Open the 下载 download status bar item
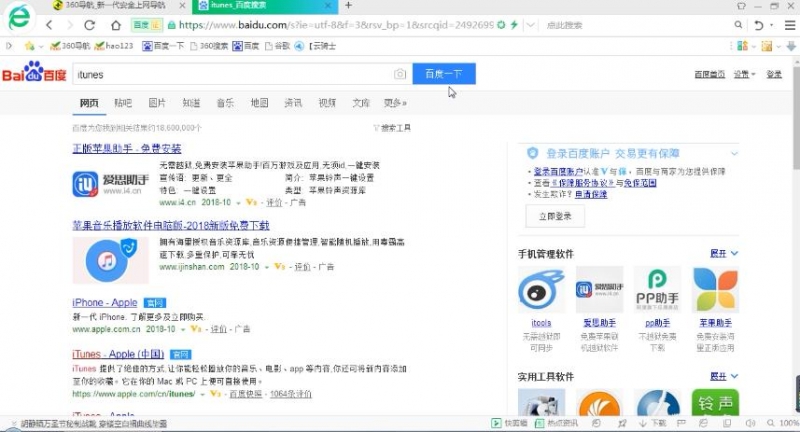The height and width of the screenshot is (432, 800). [x=653, y=423]
